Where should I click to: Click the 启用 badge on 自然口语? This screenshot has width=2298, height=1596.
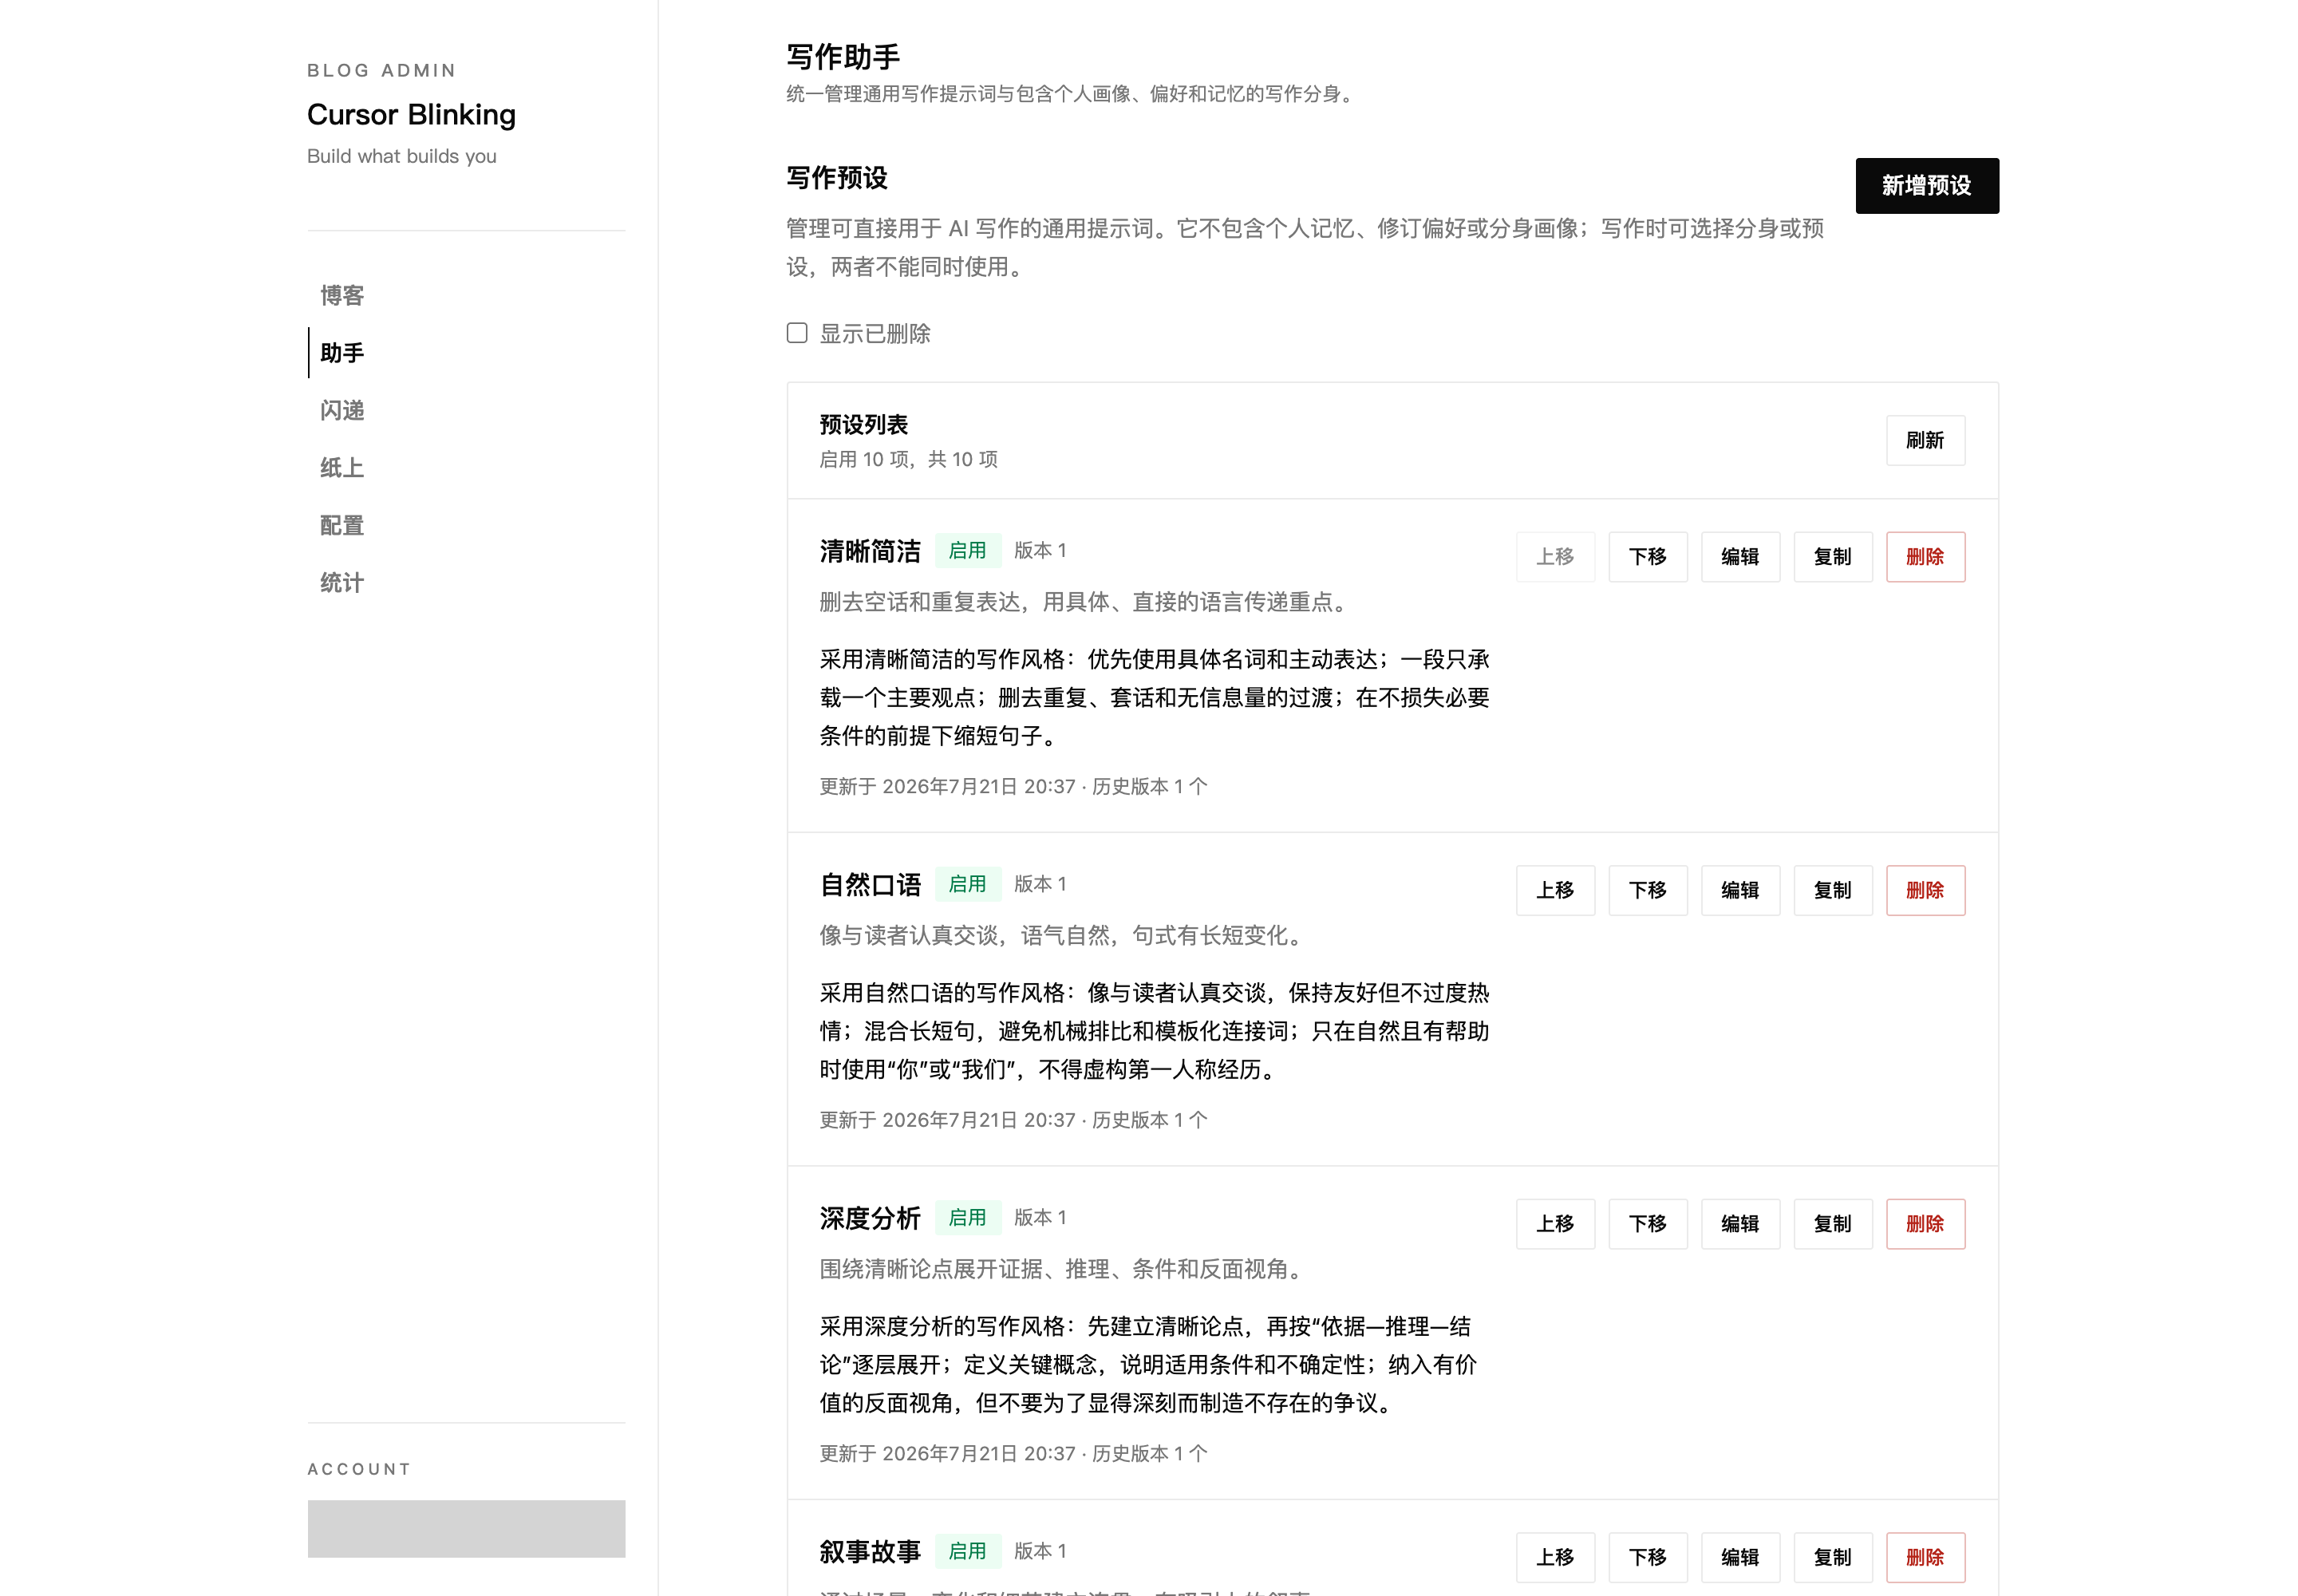click(967, 884)
